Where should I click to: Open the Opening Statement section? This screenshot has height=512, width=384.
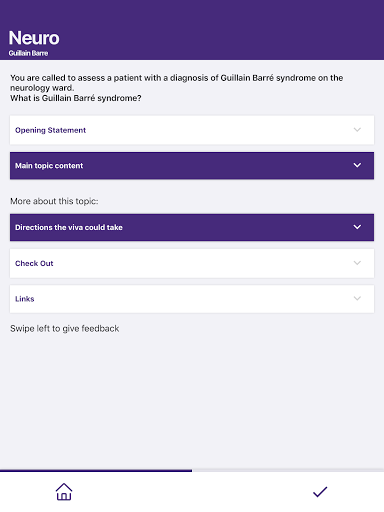tap(192, 130)
